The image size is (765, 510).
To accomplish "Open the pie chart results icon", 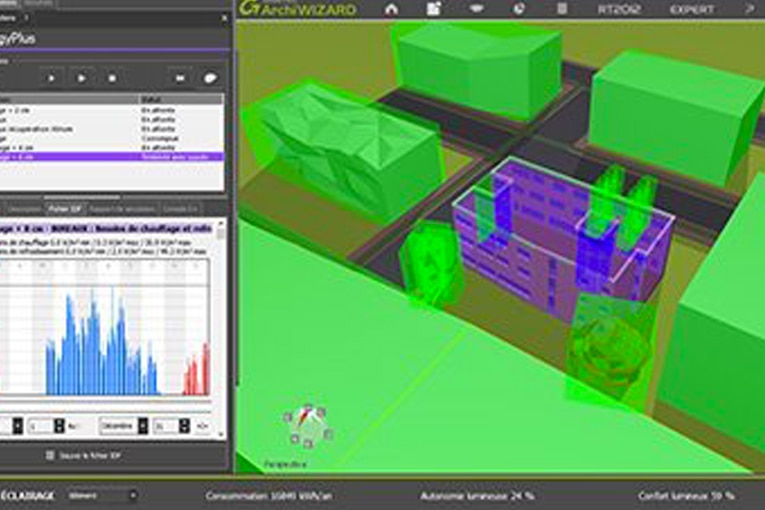I will coord(519,9).
